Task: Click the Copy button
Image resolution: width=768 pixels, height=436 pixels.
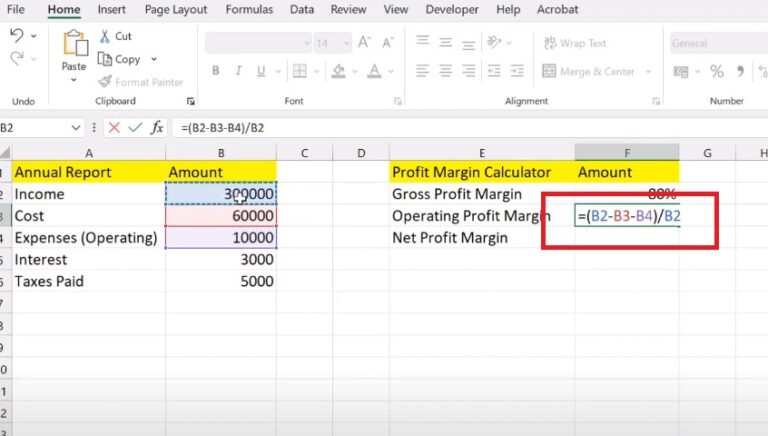Action: (x=120, y=59)
